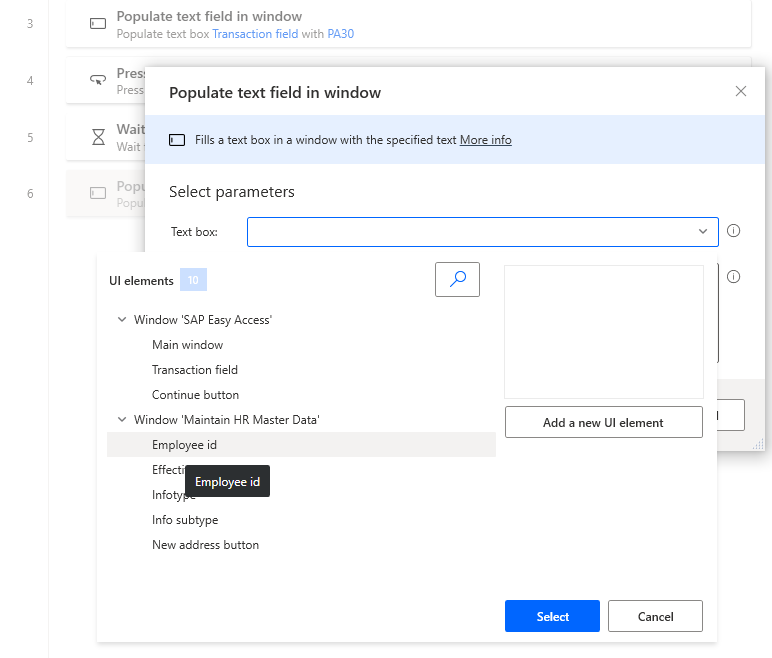This screenshot has width=772, height=658.
Task: Click the UI elements count badge 10
Action: [193, 280]
